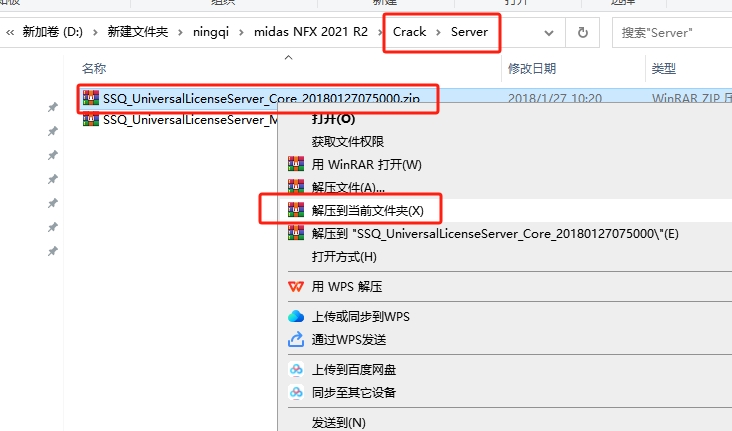Viewport: 732px width, 431px height.
Task: Open the chevron after 新建文件夹 breadcrumb
Action: pos(180,32)
